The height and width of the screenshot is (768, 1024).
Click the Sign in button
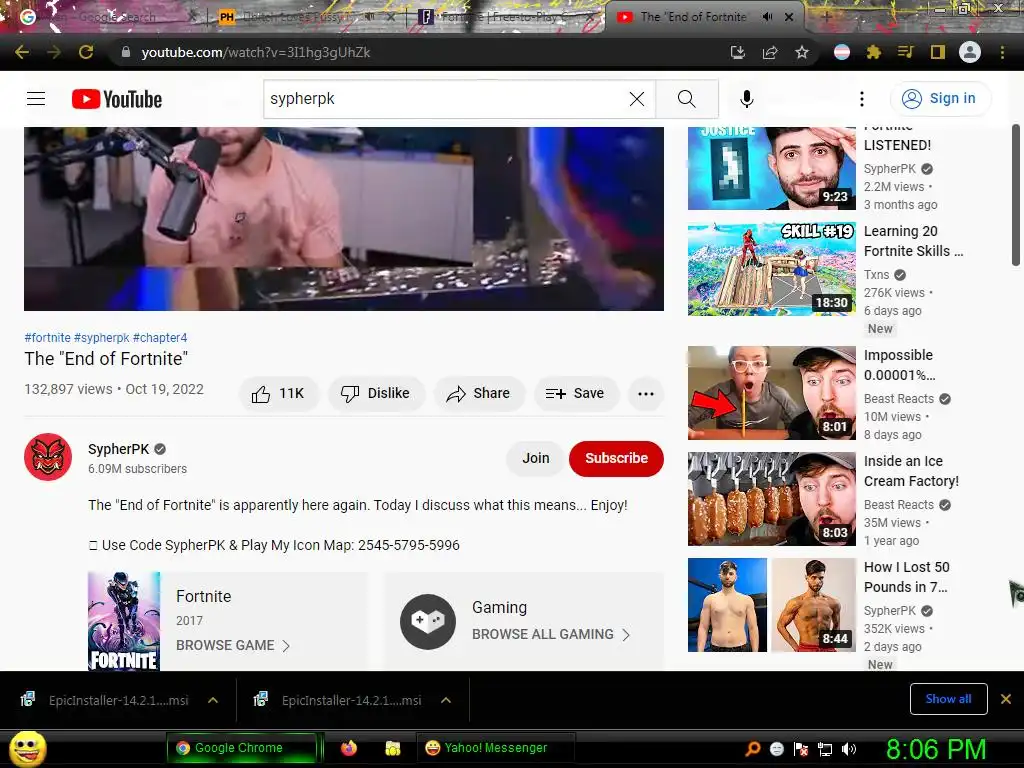click(x=940, y=99)
